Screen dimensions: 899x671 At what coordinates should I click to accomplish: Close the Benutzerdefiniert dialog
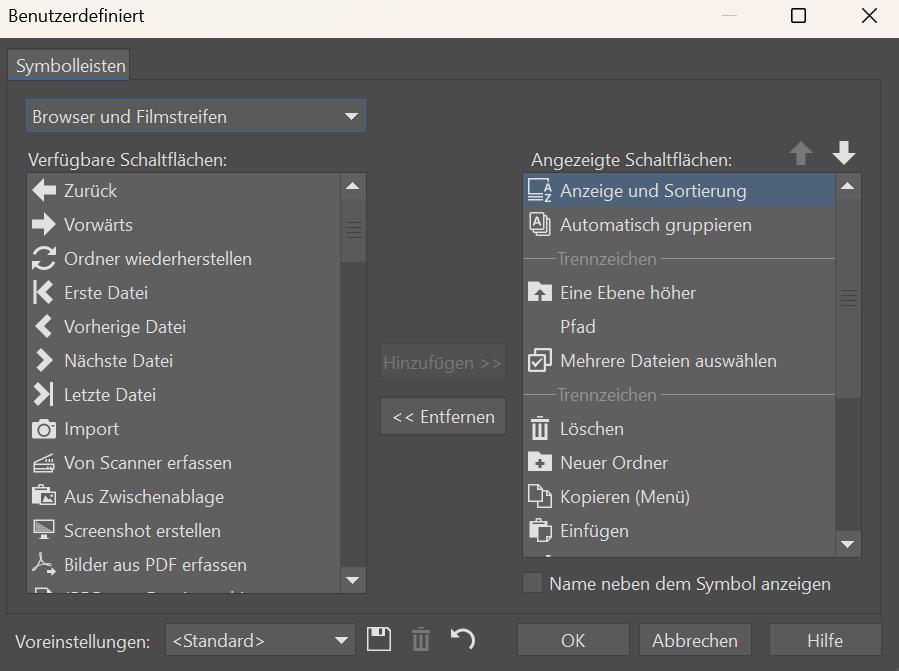(x=869, y=15)
